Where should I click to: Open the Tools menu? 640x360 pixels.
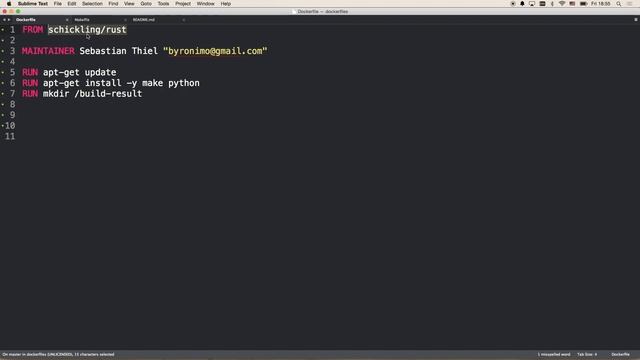click(x=163, y=4)
